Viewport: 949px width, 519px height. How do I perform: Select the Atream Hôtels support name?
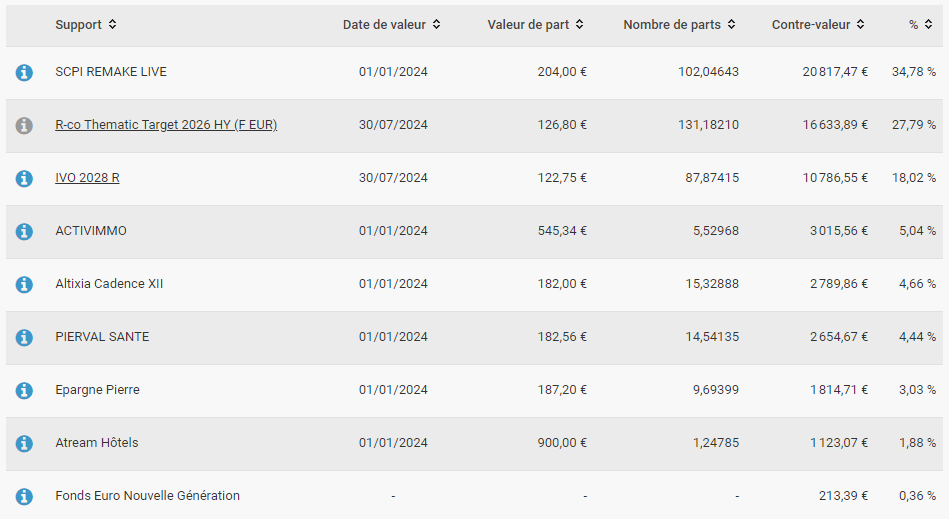[x=97, y=442]
